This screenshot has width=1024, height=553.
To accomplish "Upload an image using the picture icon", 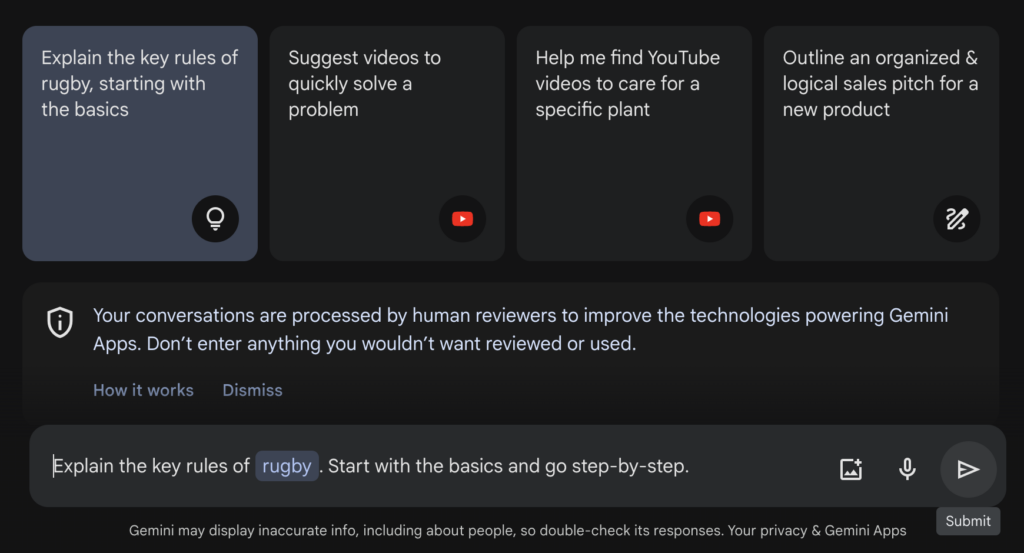I will click(851, 469).
